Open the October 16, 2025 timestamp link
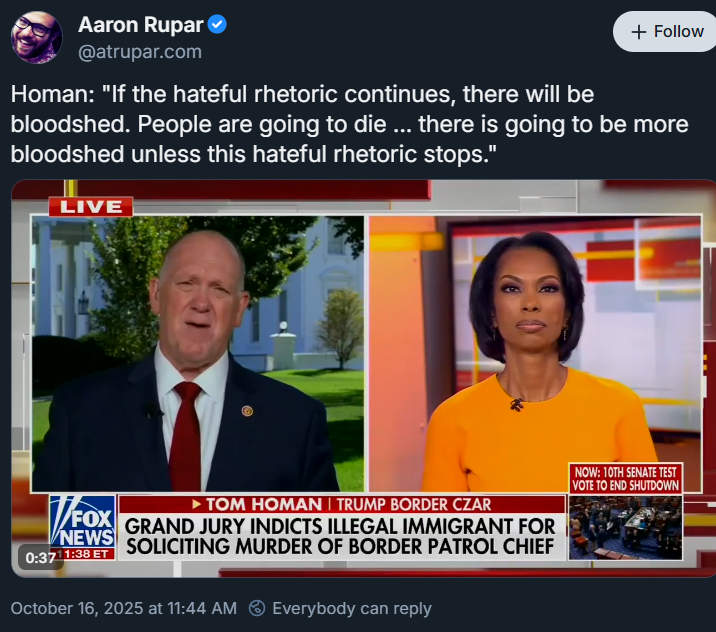The width and height of the screenshot is (716, 632). [124, 608]
